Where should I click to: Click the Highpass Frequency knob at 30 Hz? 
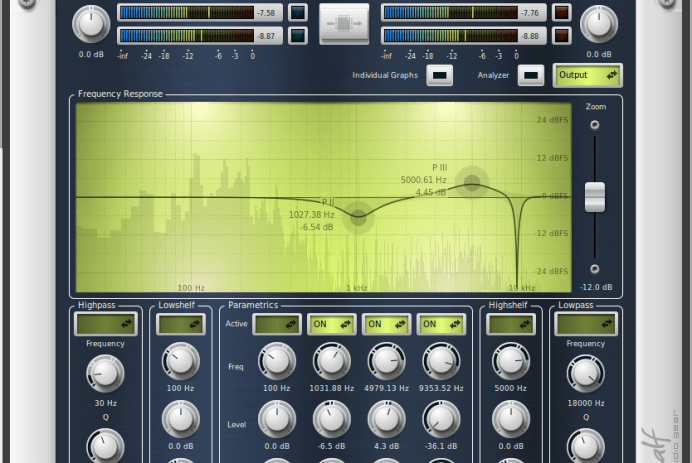coord(105,373)
